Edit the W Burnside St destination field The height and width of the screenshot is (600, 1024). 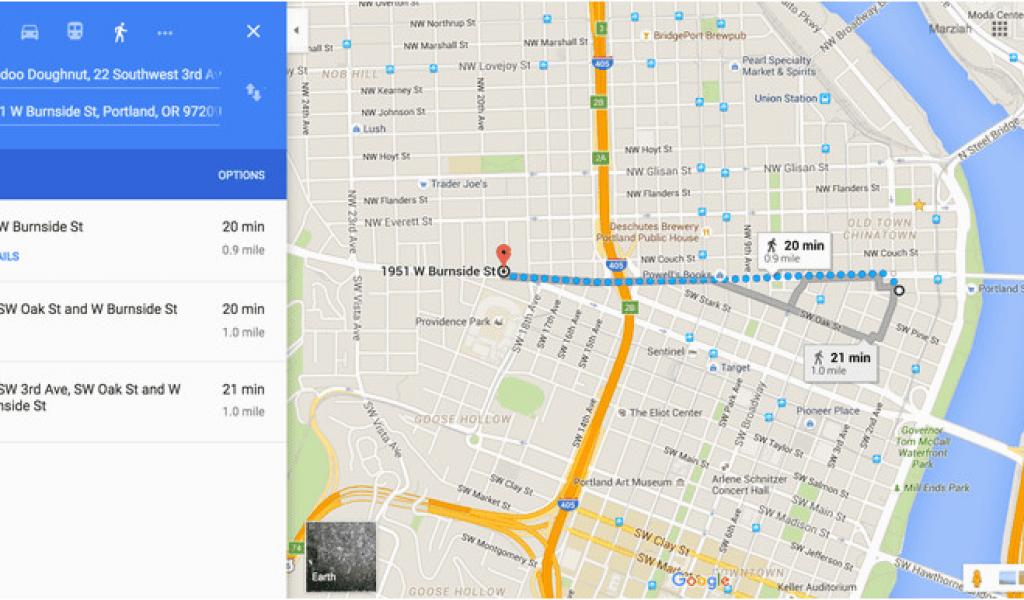110,112
